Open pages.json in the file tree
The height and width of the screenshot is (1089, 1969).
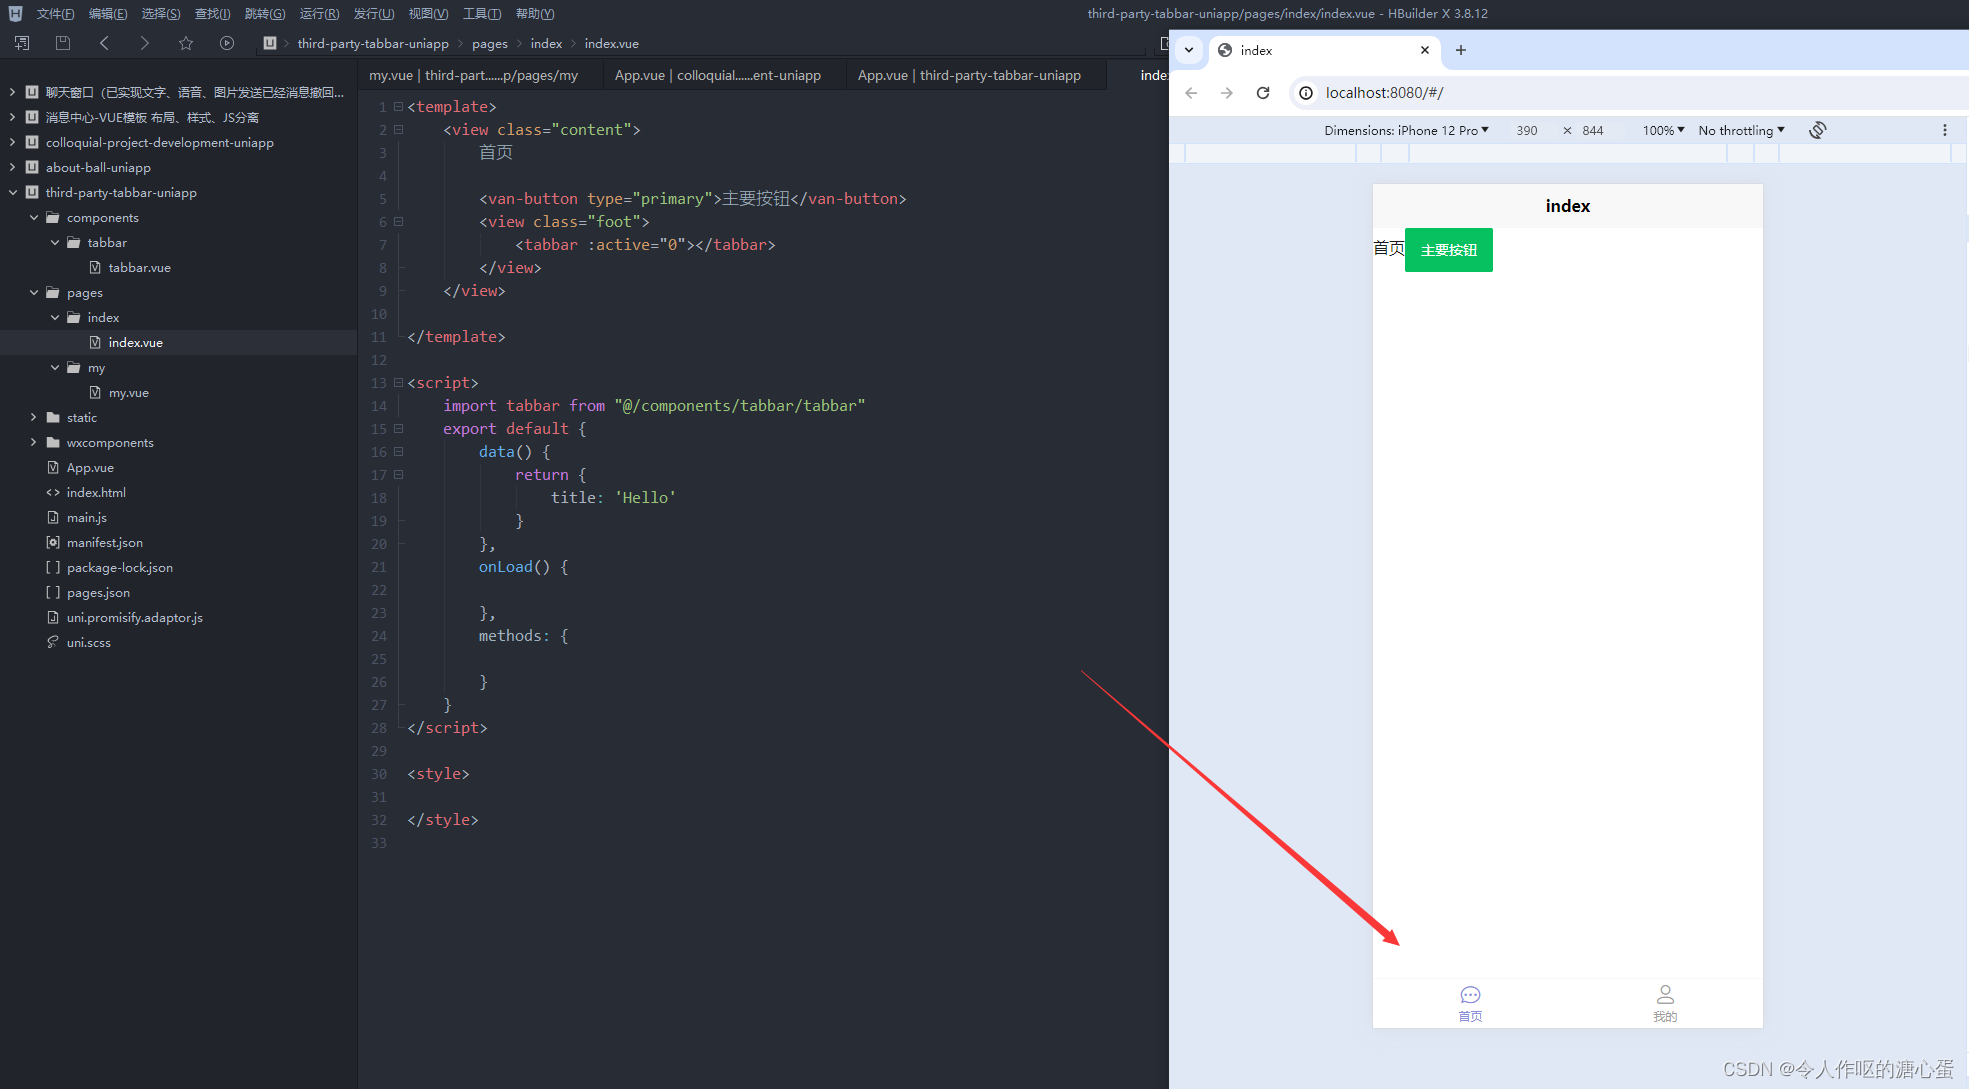click(98, 592)
